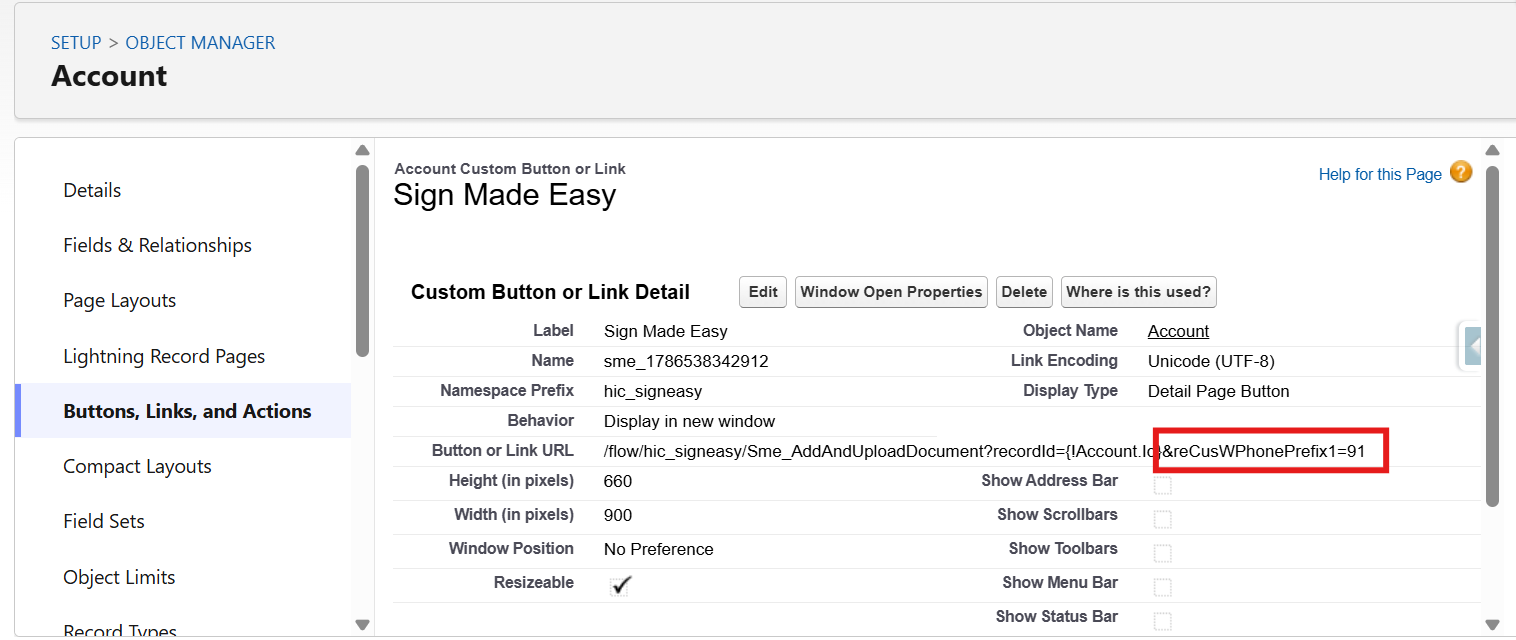
Task: Open Fields & Relationships in sidebar
Action: [x=157, y=245]
